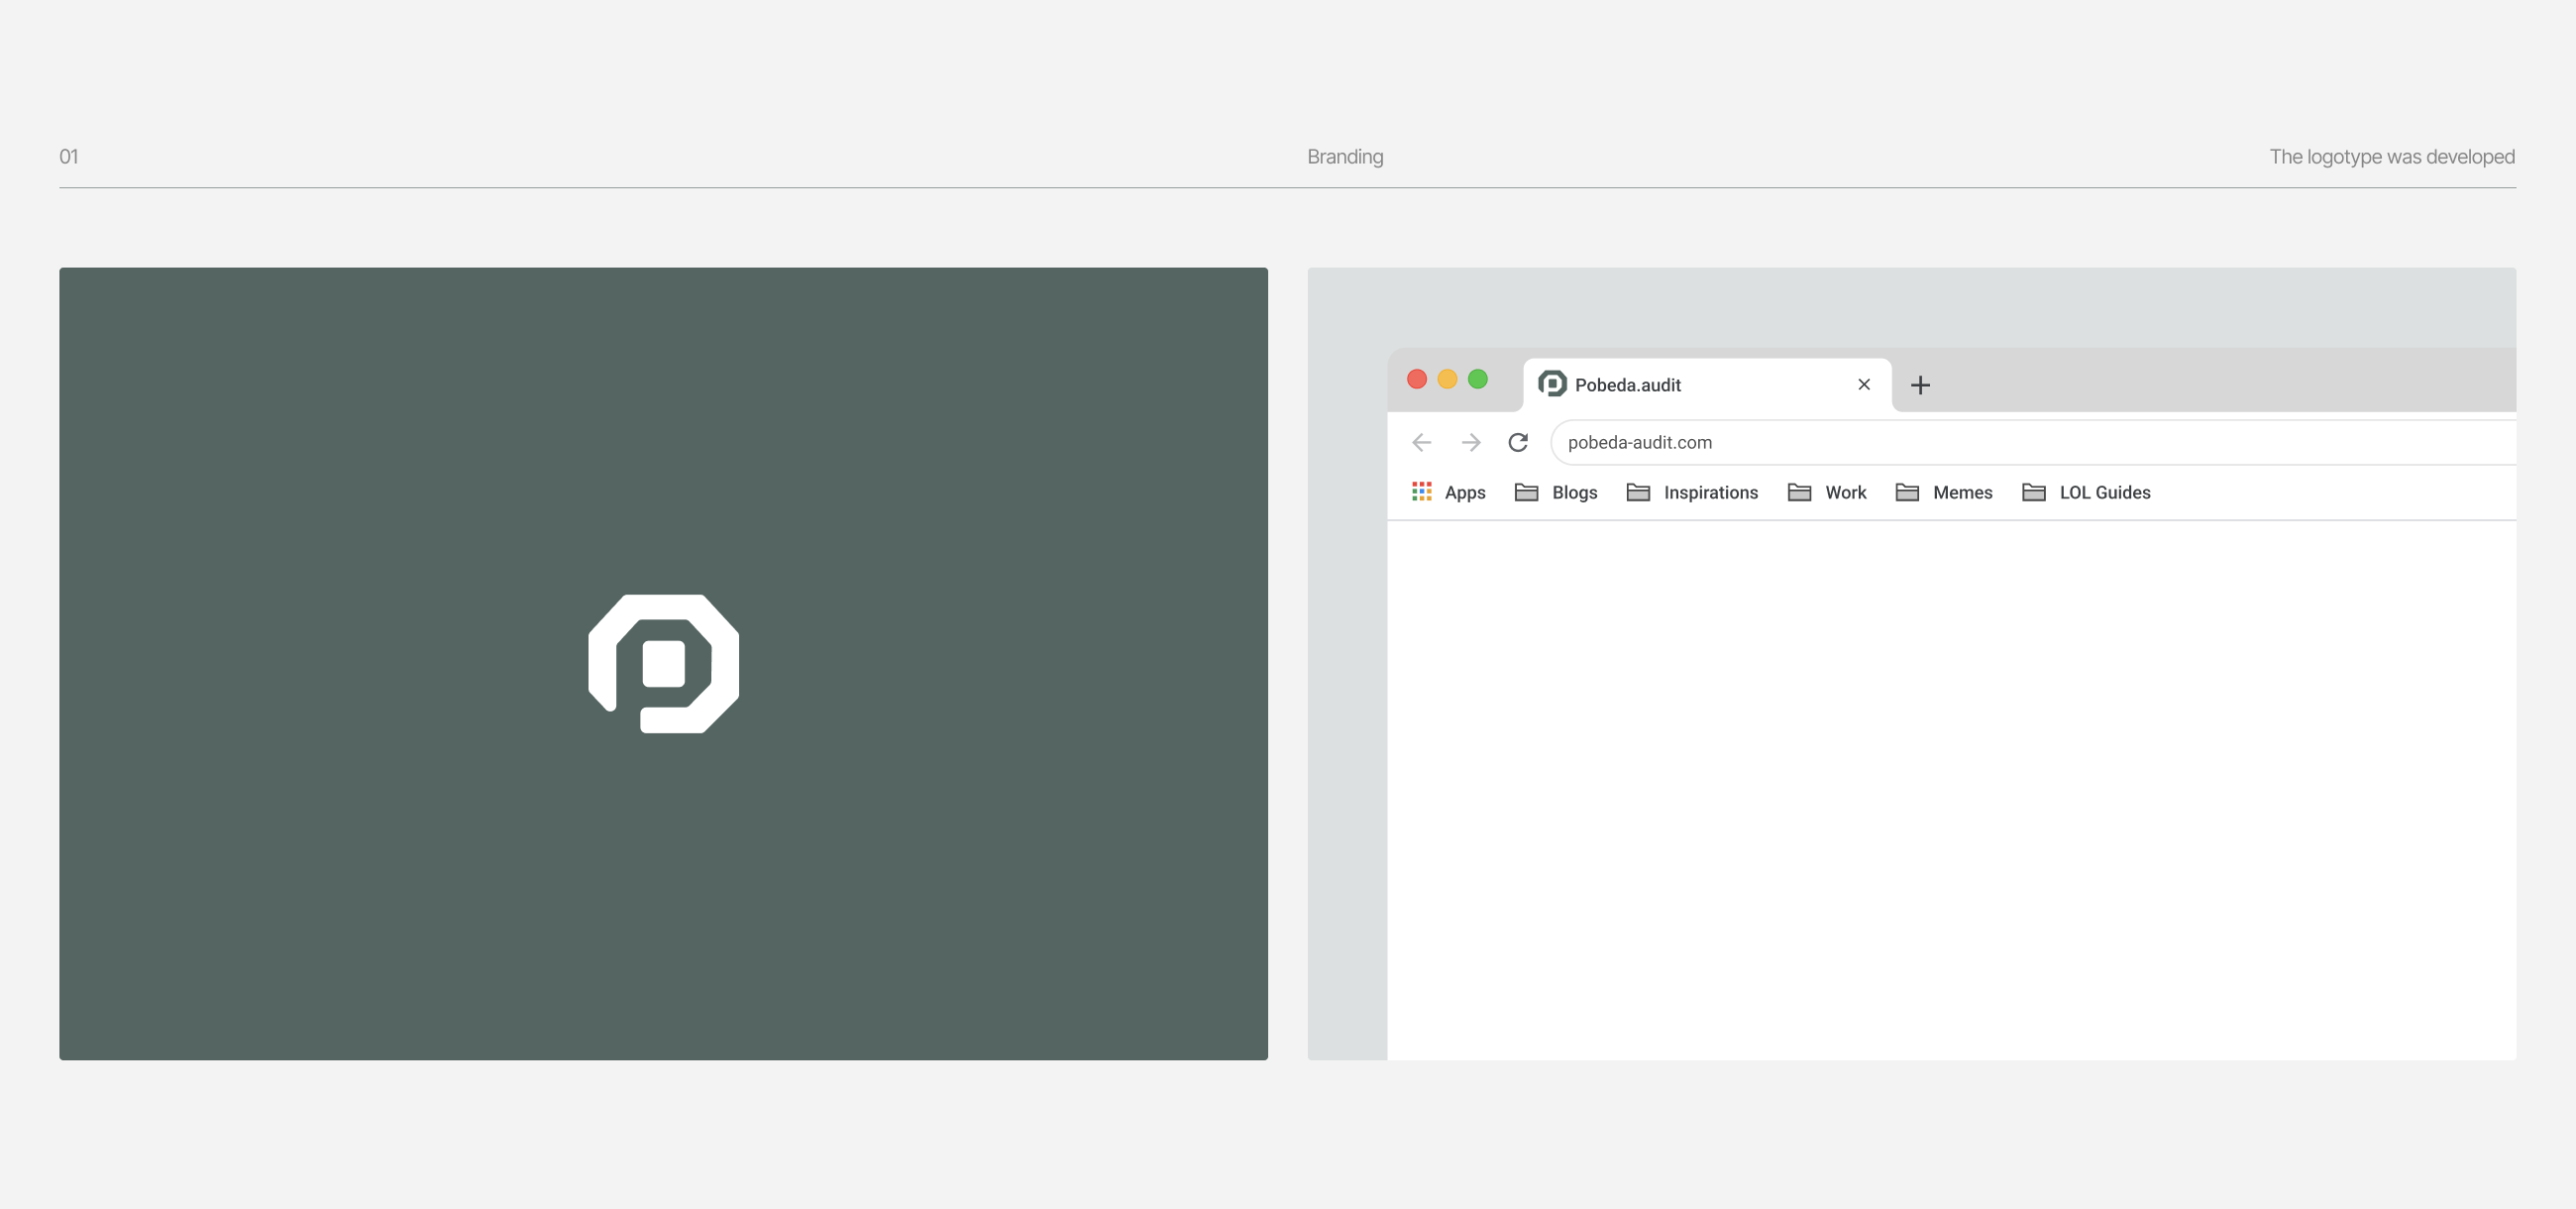Open the Memes bookmark folder
The width and height of the screenshot is (2576, 1209).
coord(1944,492)
